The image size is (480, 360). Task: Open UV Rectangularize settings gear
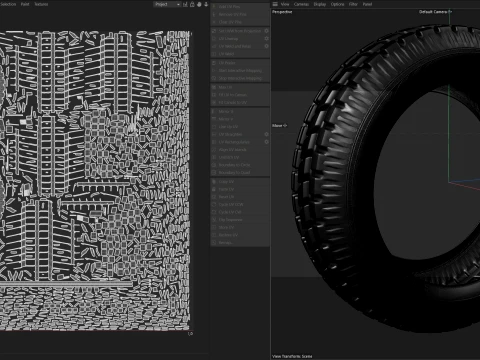pyautogui.click(x=266, y=142)
